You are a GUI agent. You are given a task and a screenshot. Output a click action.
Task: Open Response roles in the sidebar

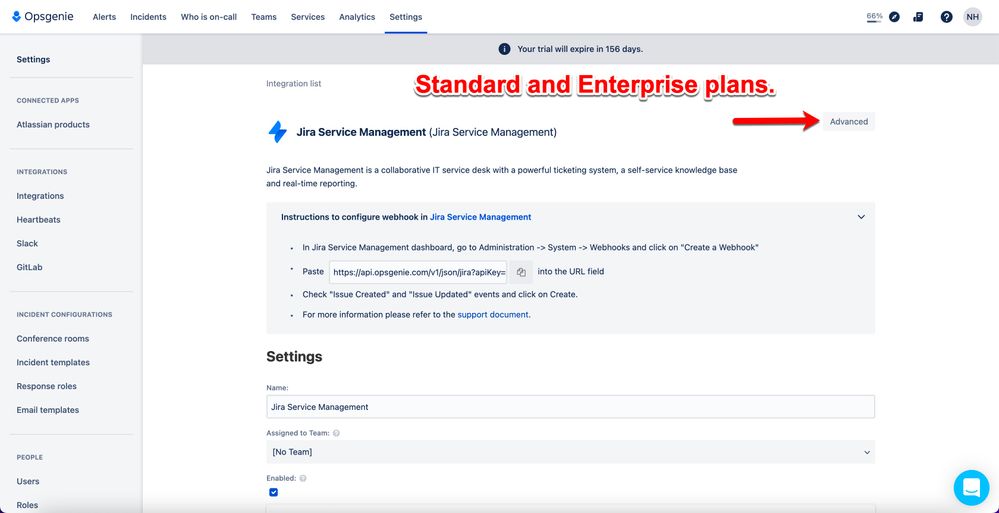(47, 386)
